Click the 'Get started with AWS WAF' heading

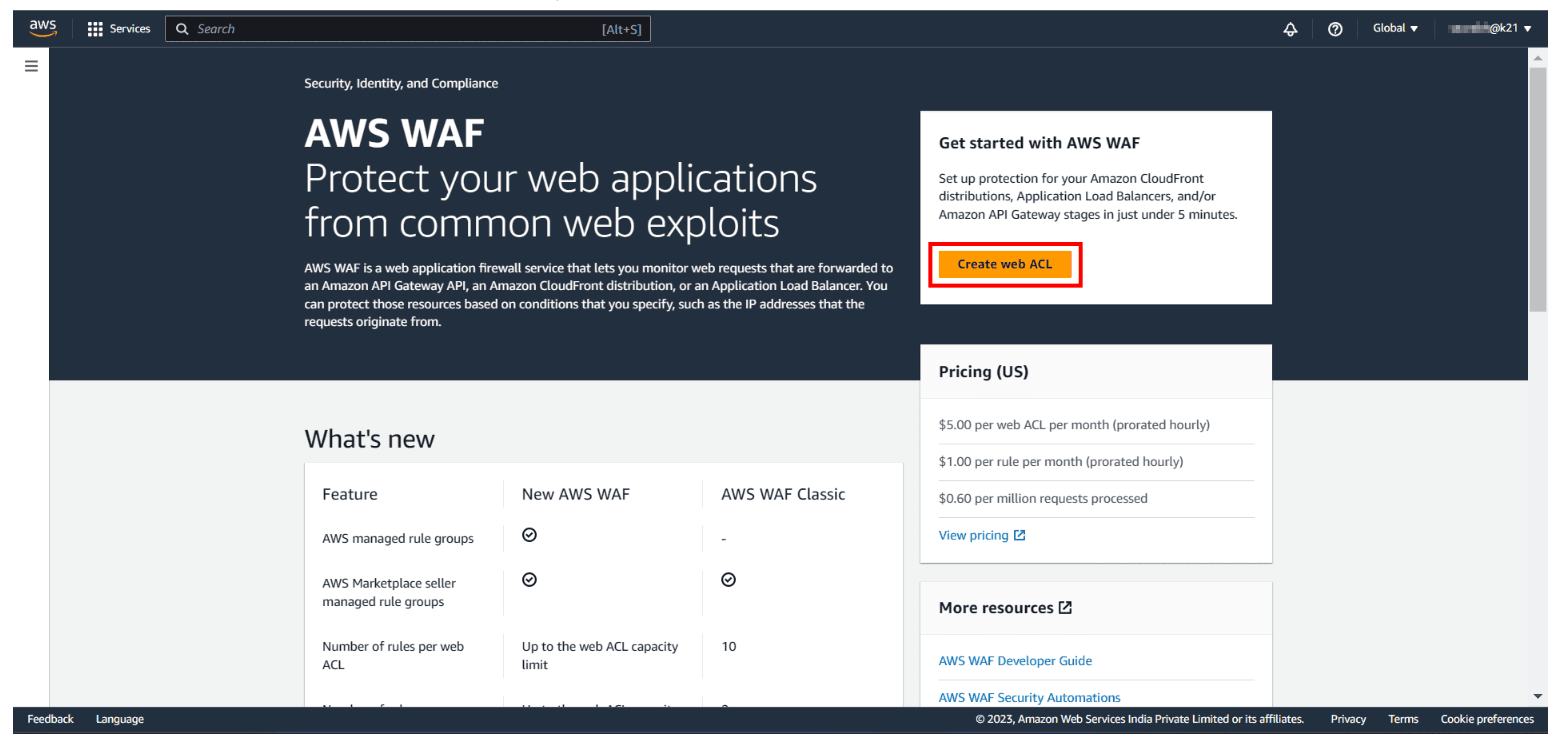1039,143
